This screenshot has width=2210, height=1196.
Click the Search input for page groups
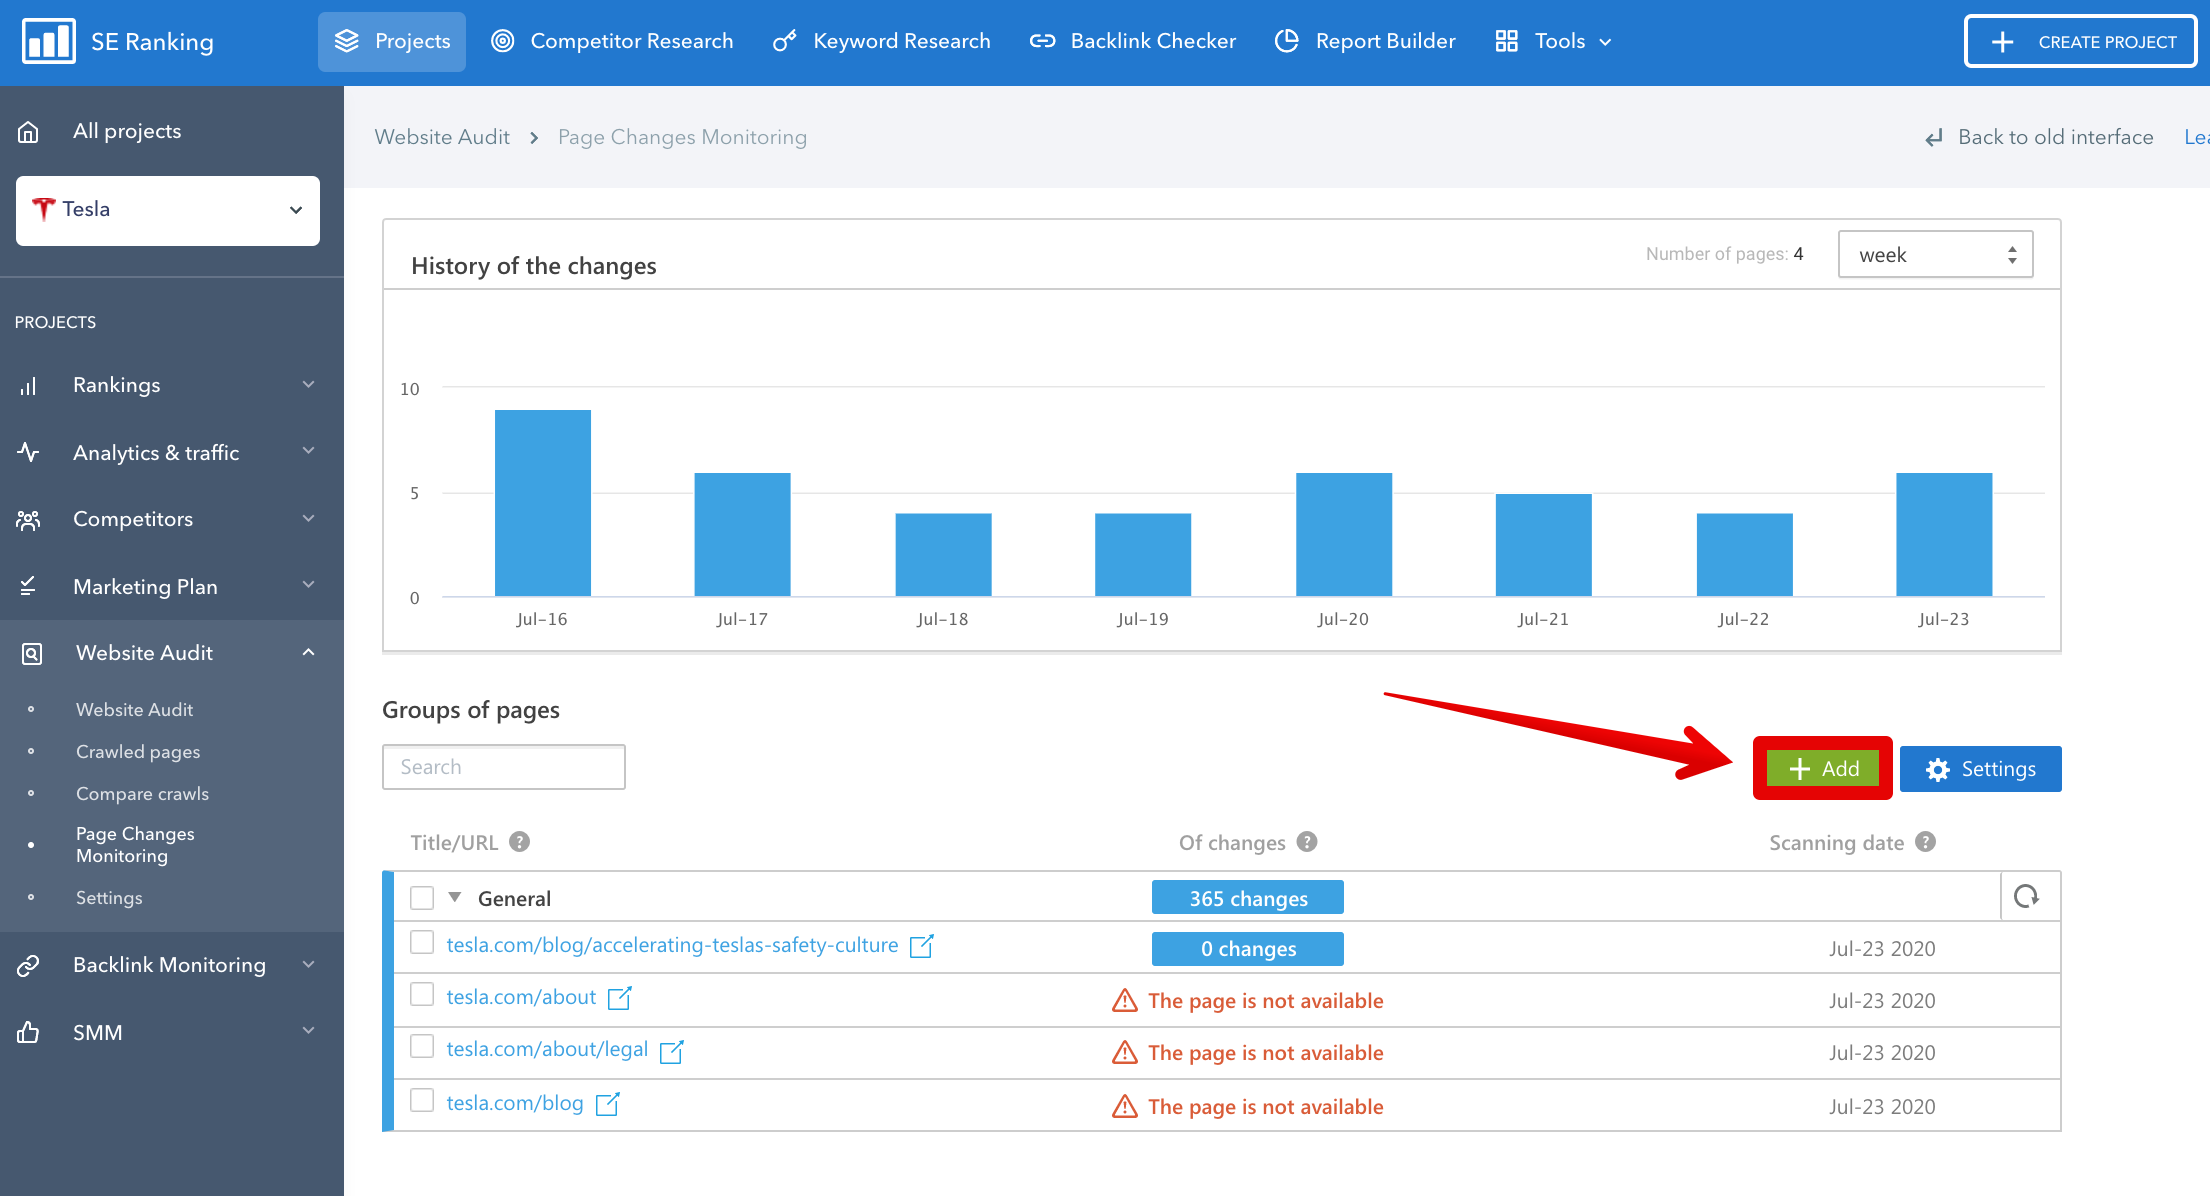pyautogui.click(x=504, y=767)
